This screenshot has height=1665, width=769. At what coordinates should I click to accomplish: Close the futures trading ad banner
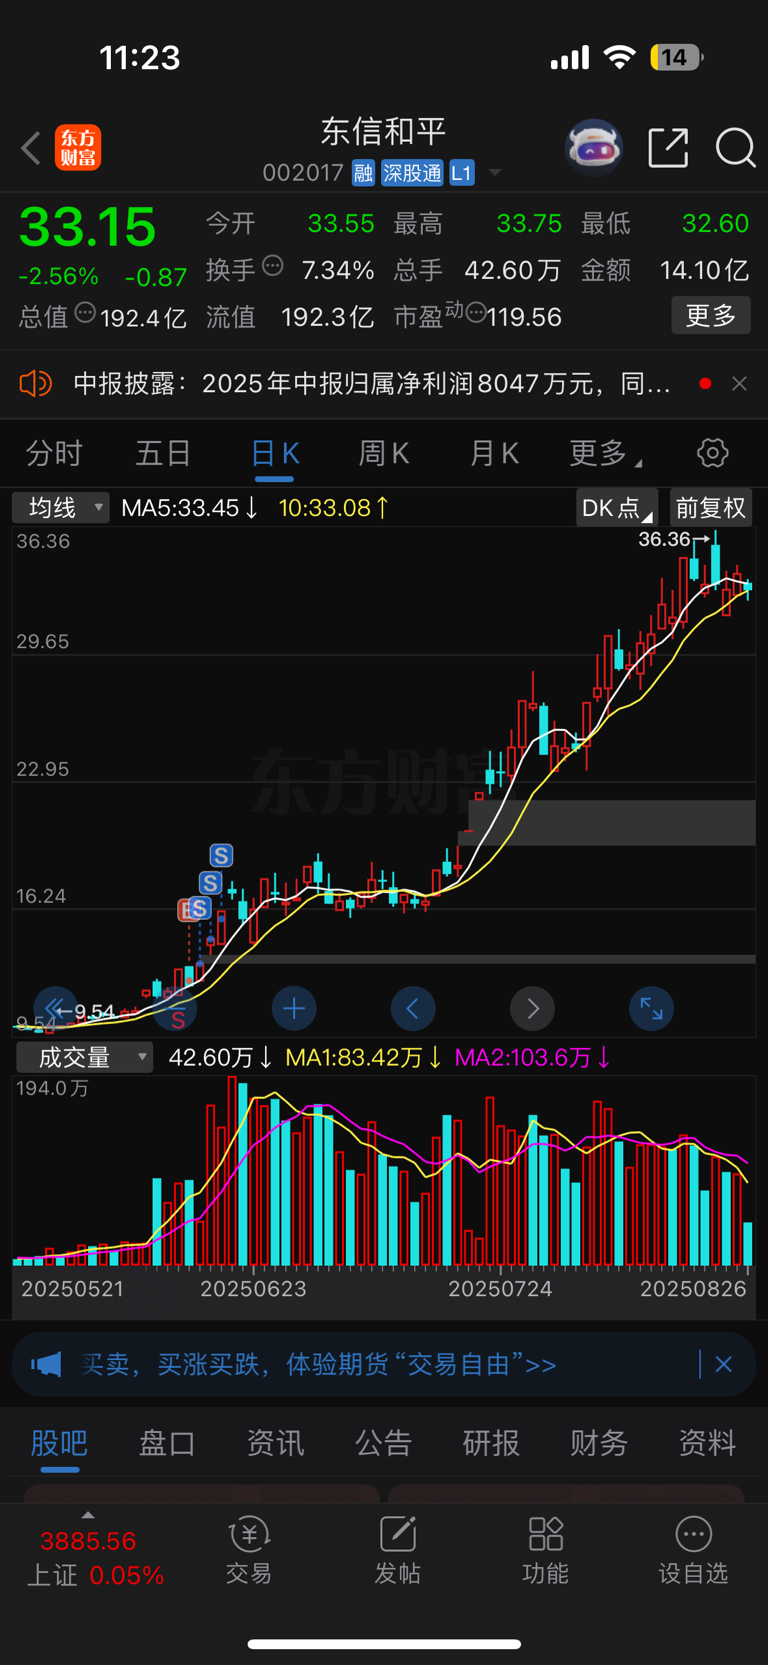coord(724,1364)
